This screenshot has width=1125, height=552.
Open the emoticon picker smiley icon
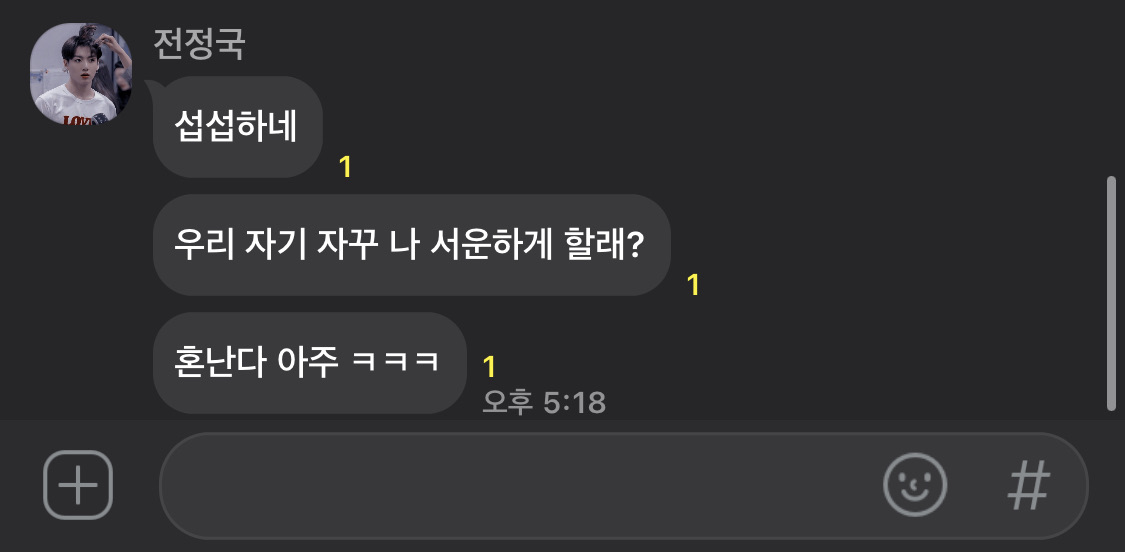pos(915,485)
